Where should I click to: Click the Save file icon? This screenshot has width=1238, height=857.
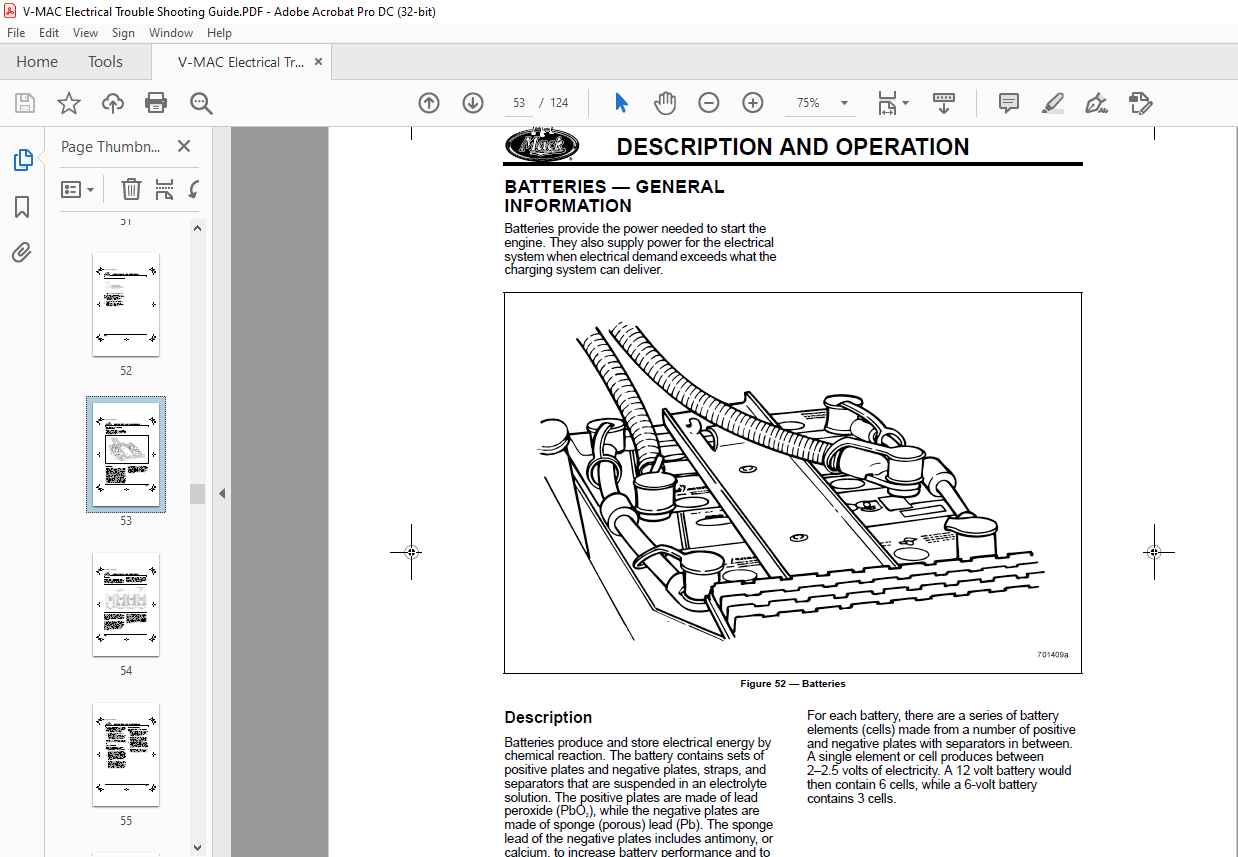25,103
